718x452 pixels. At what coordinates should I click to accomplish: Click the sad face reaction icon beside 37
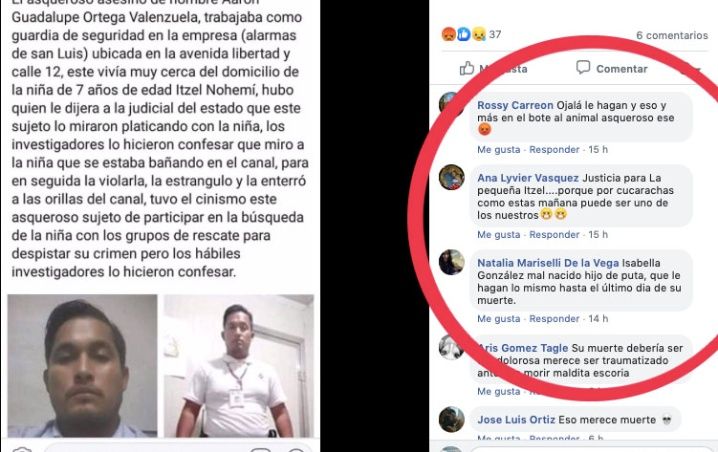point(479,34)
